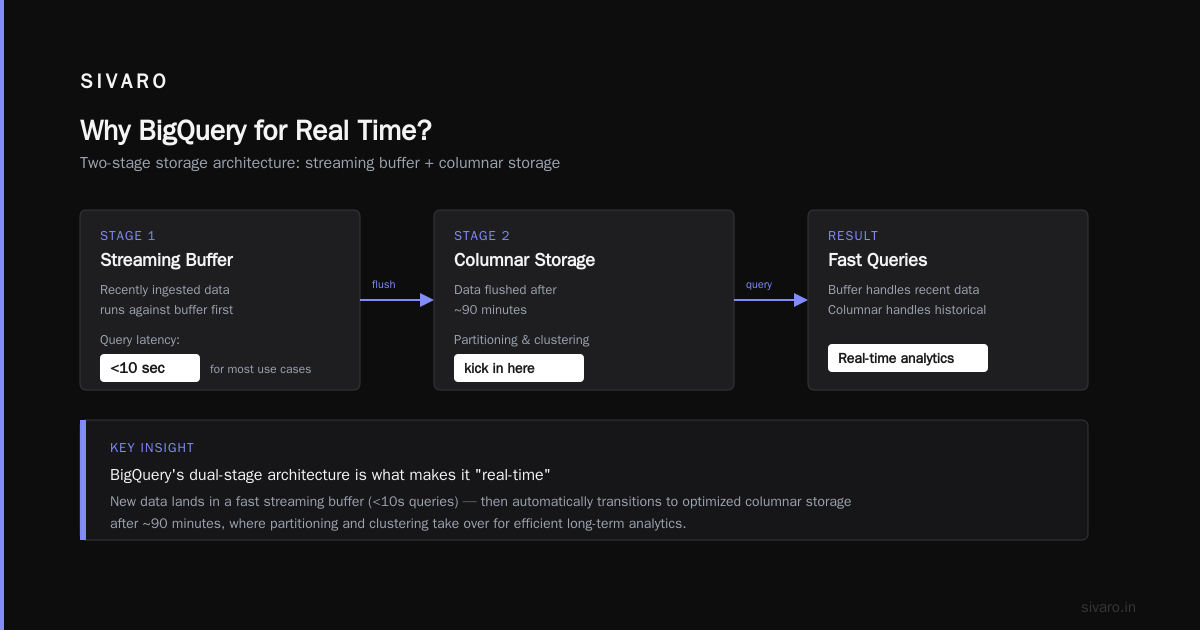Click the line starting "after ~90 minutes, where"
1200x630 pixels.
[x=398, y=523]
